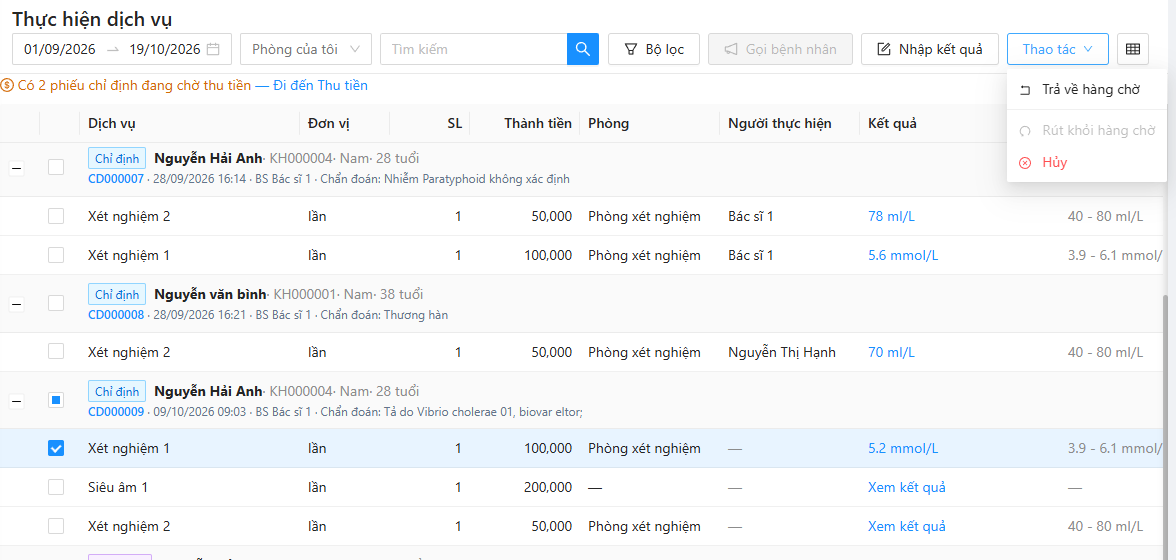Open the 5.6 mmol/L result

(903, 255)
